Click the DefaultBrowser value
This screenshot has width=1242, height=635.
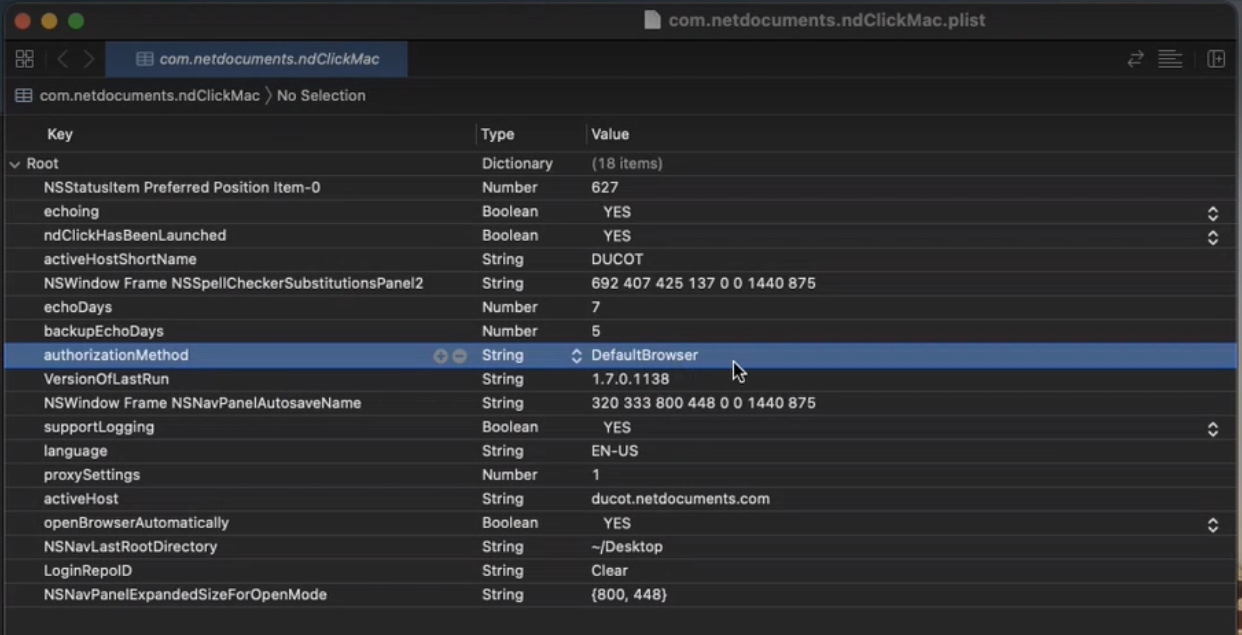pyautogui.click(x=645, y=356)
